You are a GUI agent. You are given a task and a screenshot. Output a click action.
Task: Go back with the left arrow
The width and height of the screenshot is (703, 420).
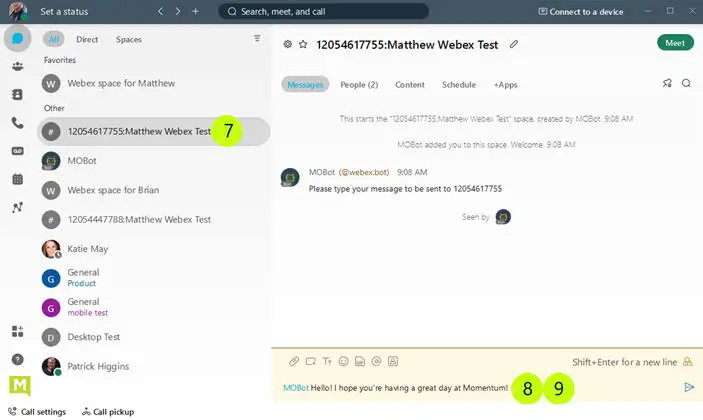(x=161, y=11)
